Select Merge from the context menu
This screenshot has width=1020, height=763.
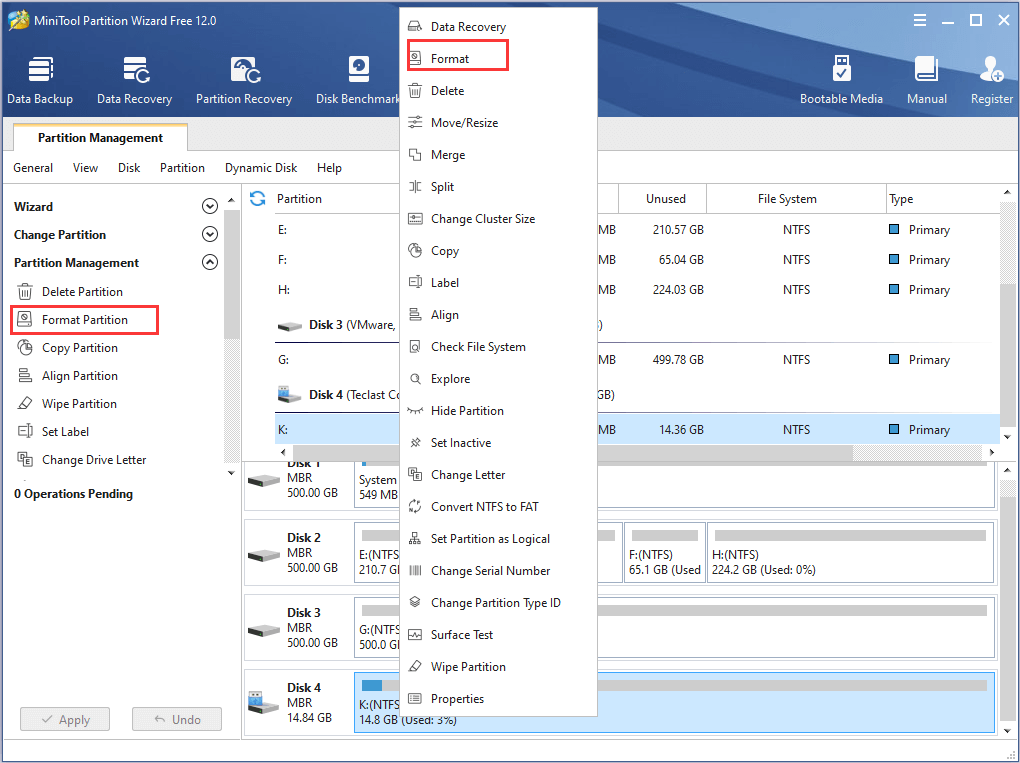(498, 155)
